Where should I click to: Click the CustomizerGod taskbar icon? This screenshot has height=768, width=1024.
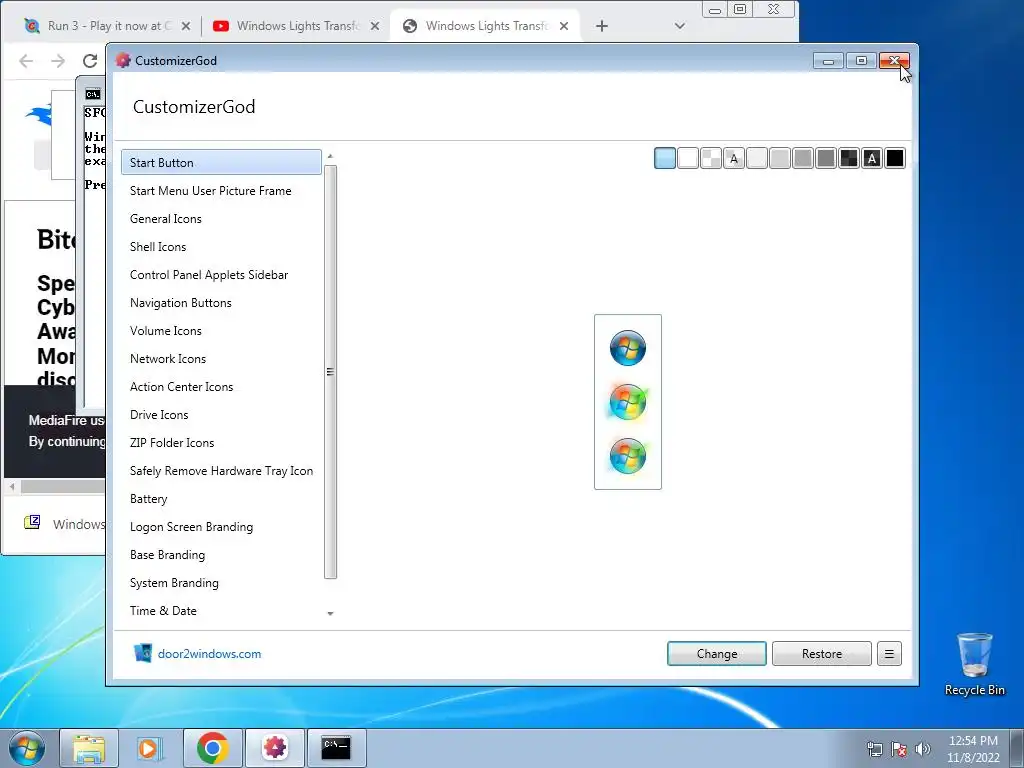(275, 748)
